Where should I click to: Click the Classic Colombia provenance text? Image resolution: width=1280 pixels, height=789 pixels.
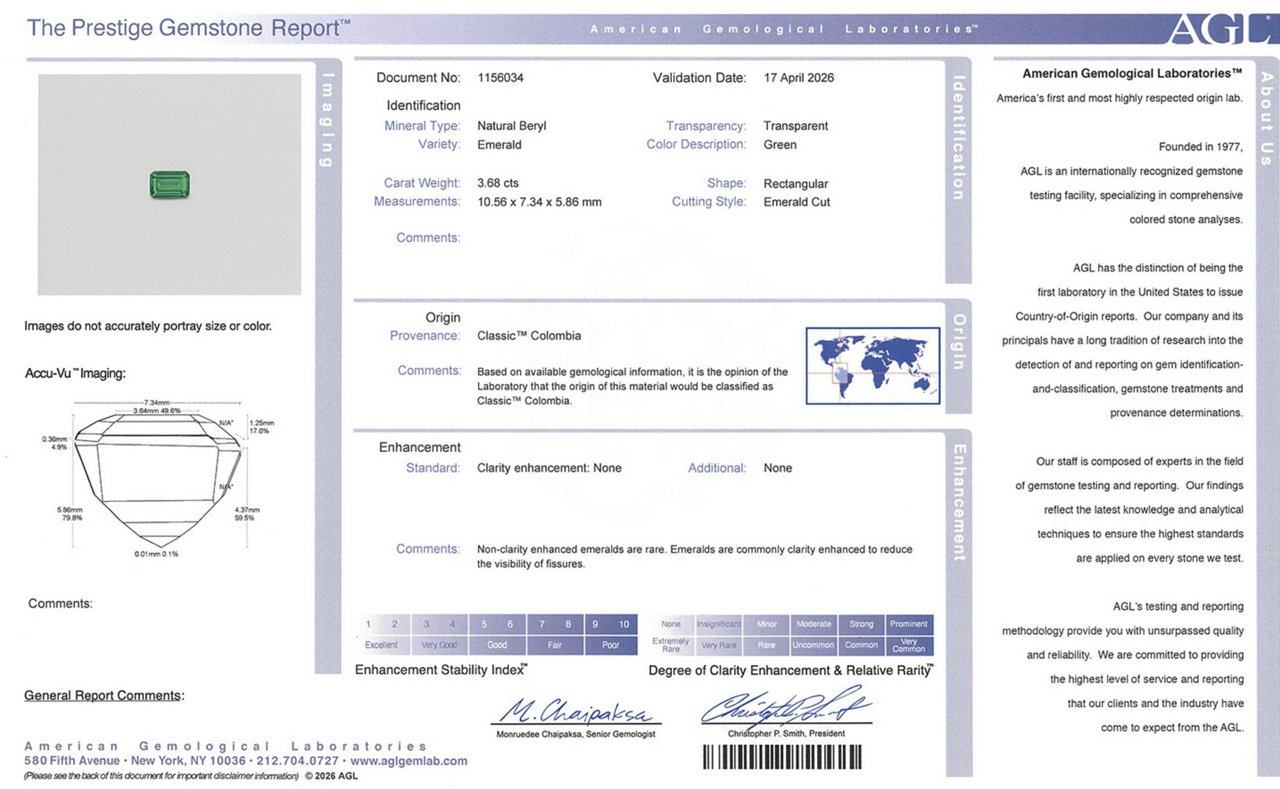coord(529,336)
